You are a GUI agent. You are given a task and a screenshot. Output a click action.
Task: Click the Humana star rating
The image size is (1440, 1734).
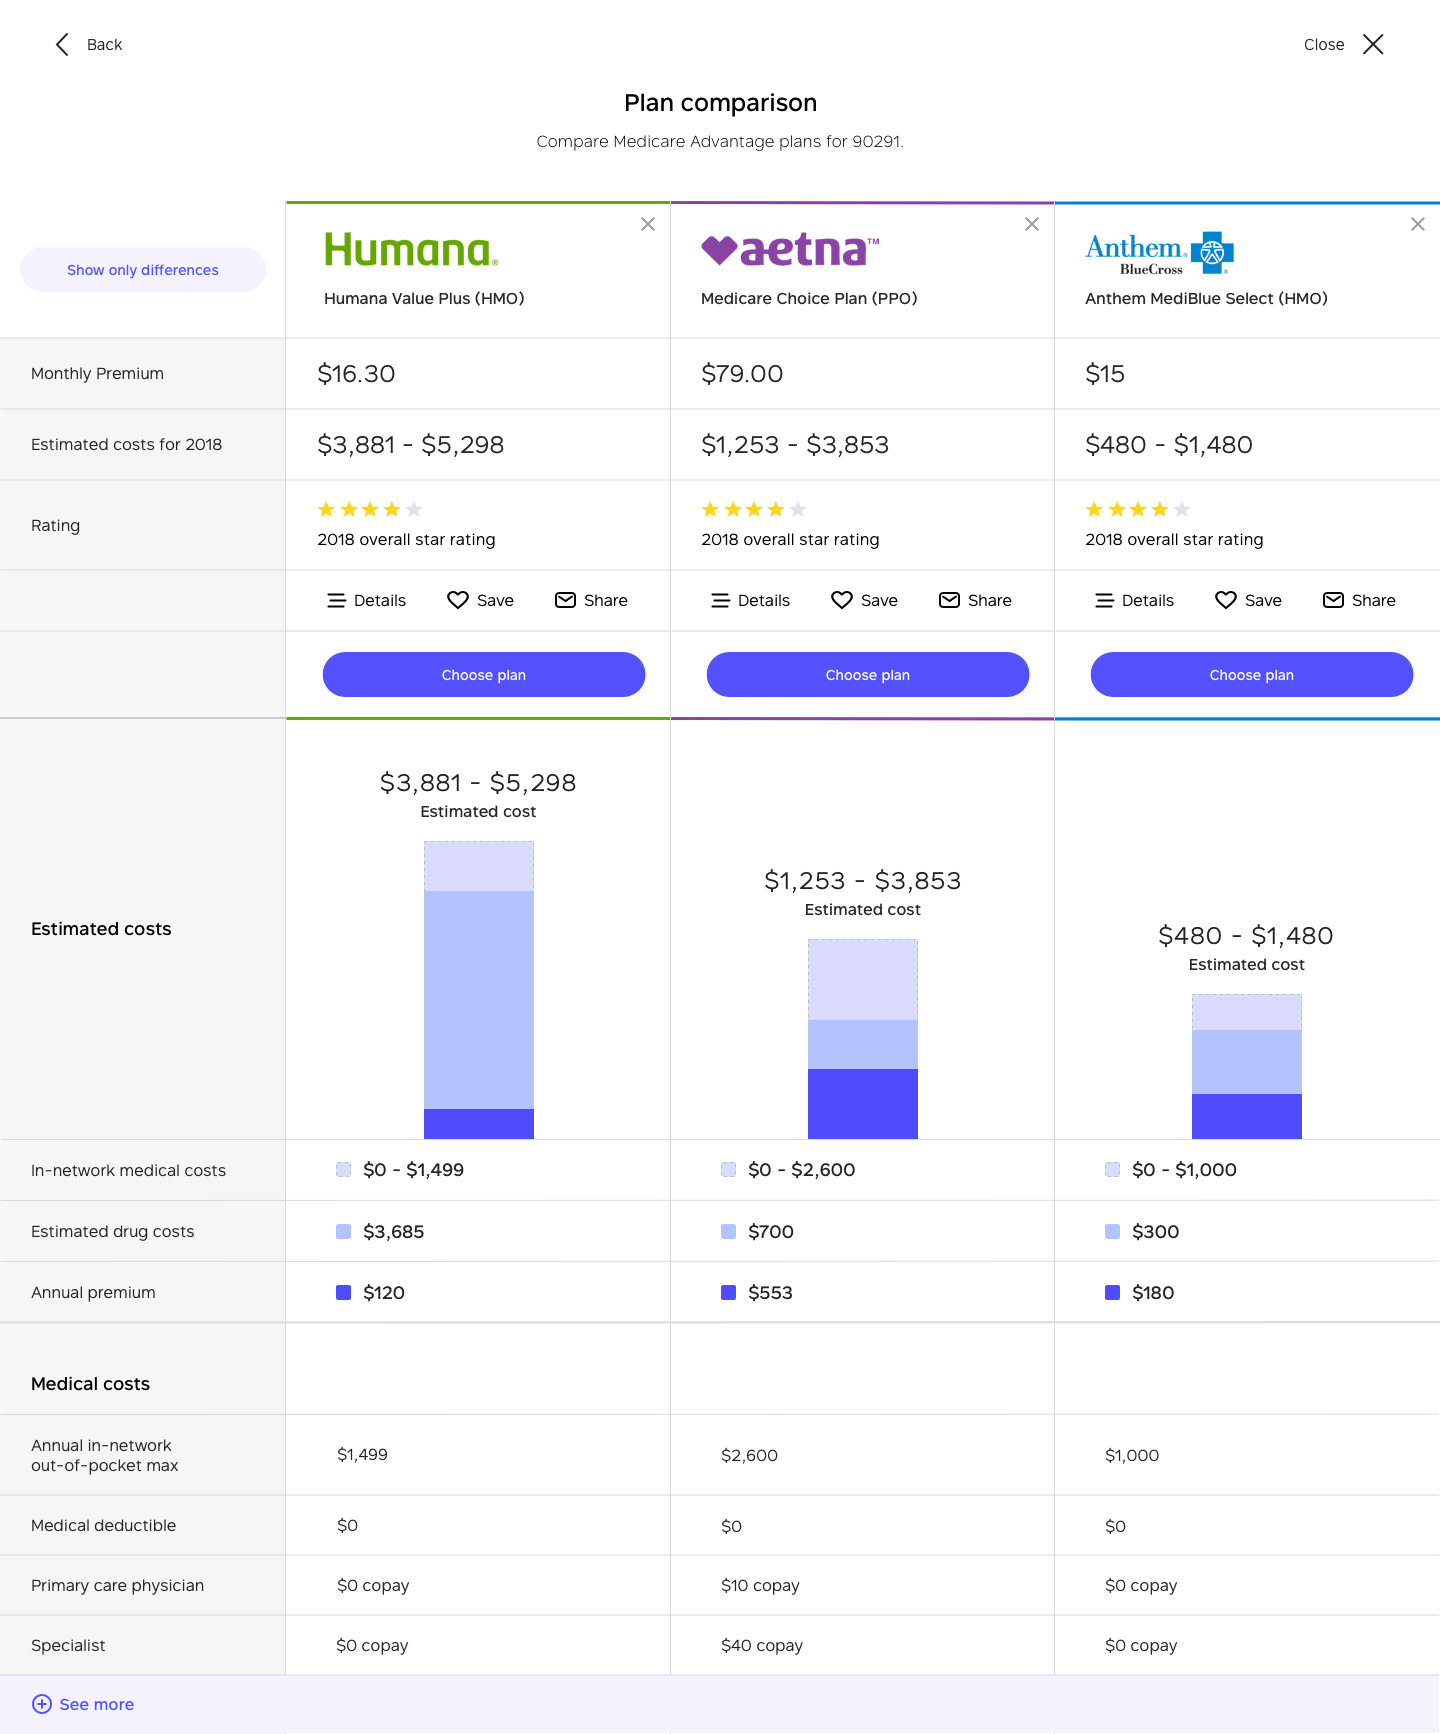tap(370, 510)
